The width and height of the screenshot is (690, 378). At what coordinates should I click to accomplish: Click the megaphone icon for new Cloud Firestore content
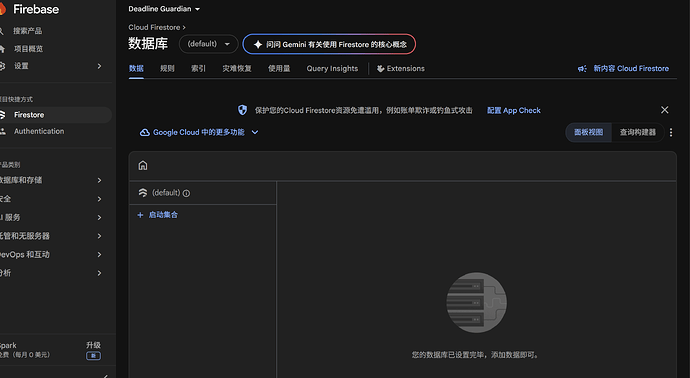pyautogui.click(x=582, y=69)
